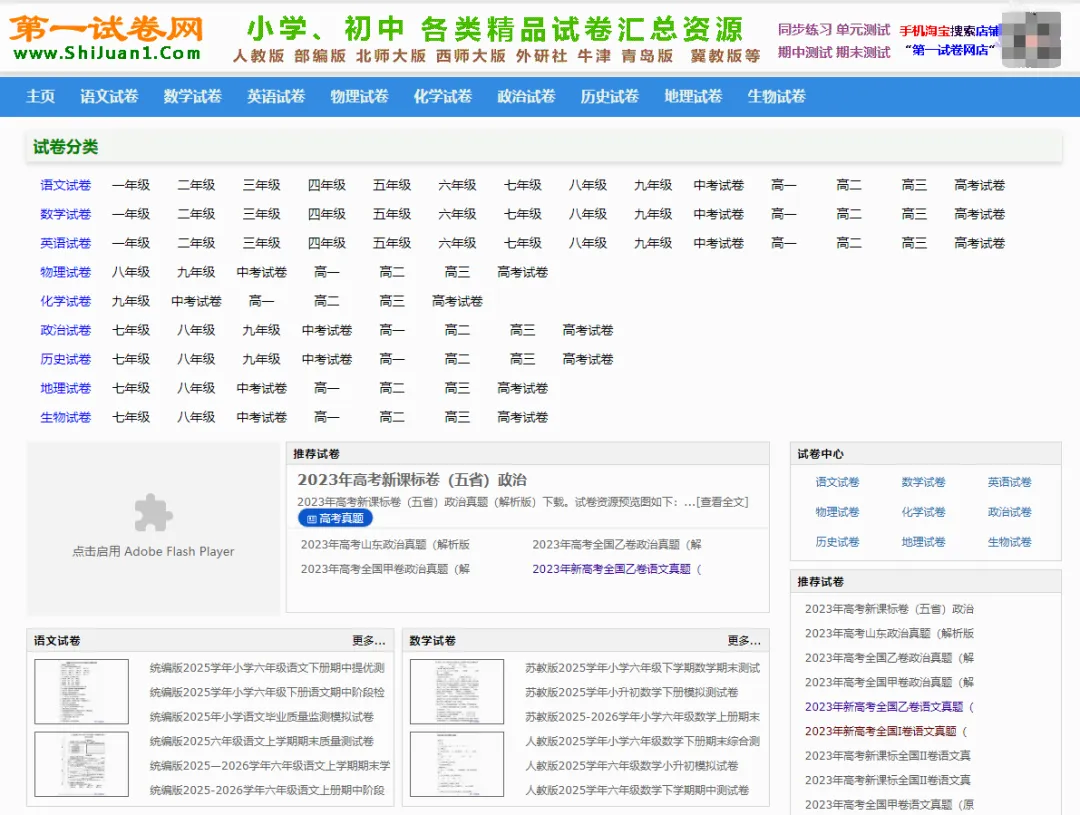Open 2023年高考全国甲卷政治真题 in center panel
This screenshot has width=1080, height=815.
[385, 569]
